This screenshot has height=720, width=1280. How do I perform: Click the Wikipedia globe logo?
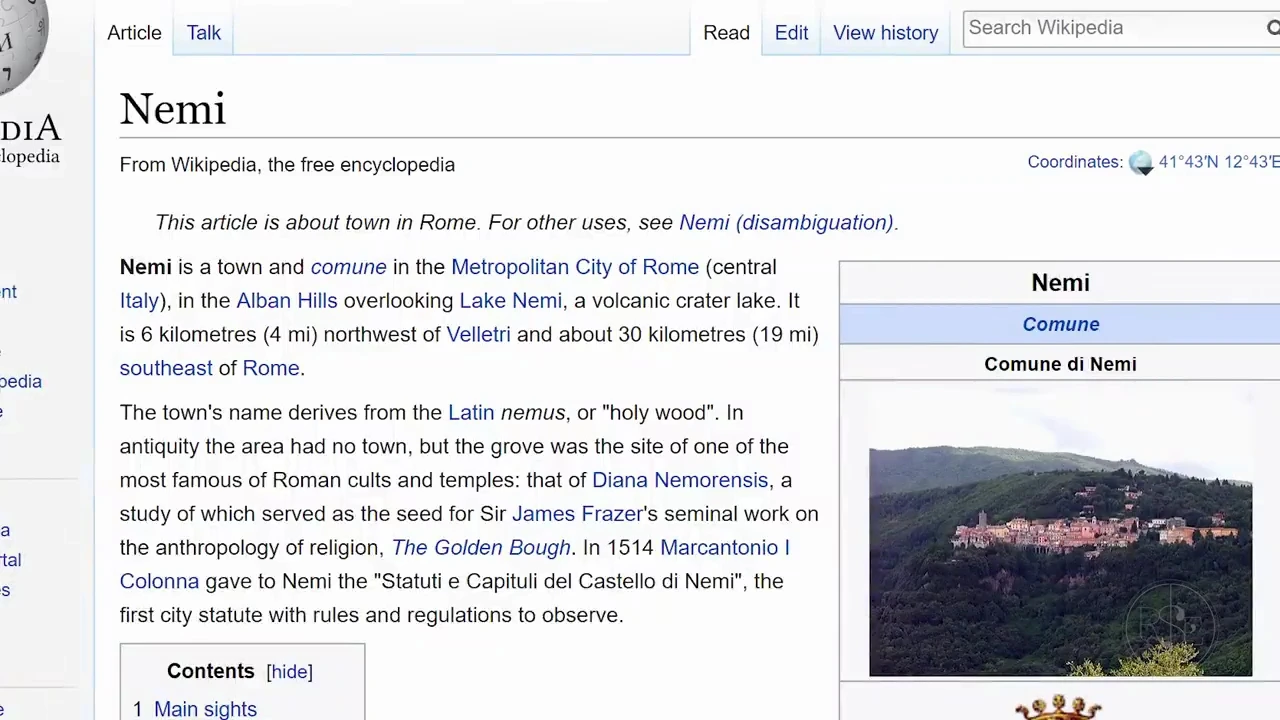click(20, 45)
